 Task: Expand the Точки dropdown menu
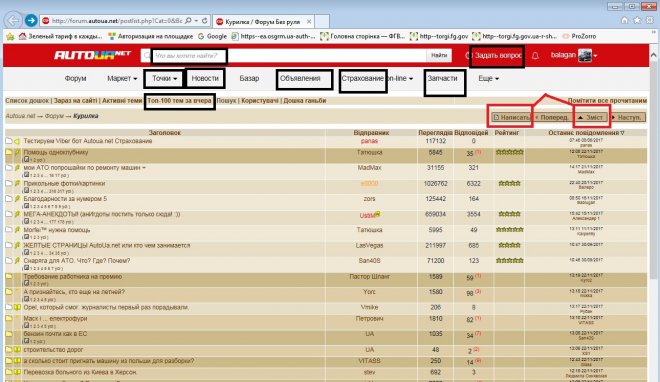pos(164,79)
